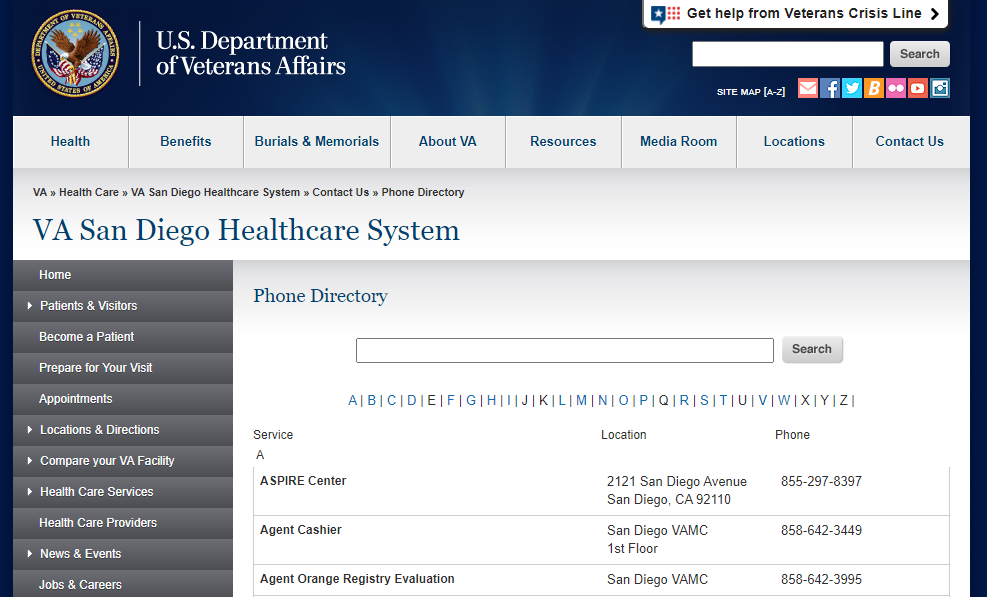Expand the Locations & Directions sidebar arrow
The height and width of the screenshot is (597, 987).
(30, 429)
